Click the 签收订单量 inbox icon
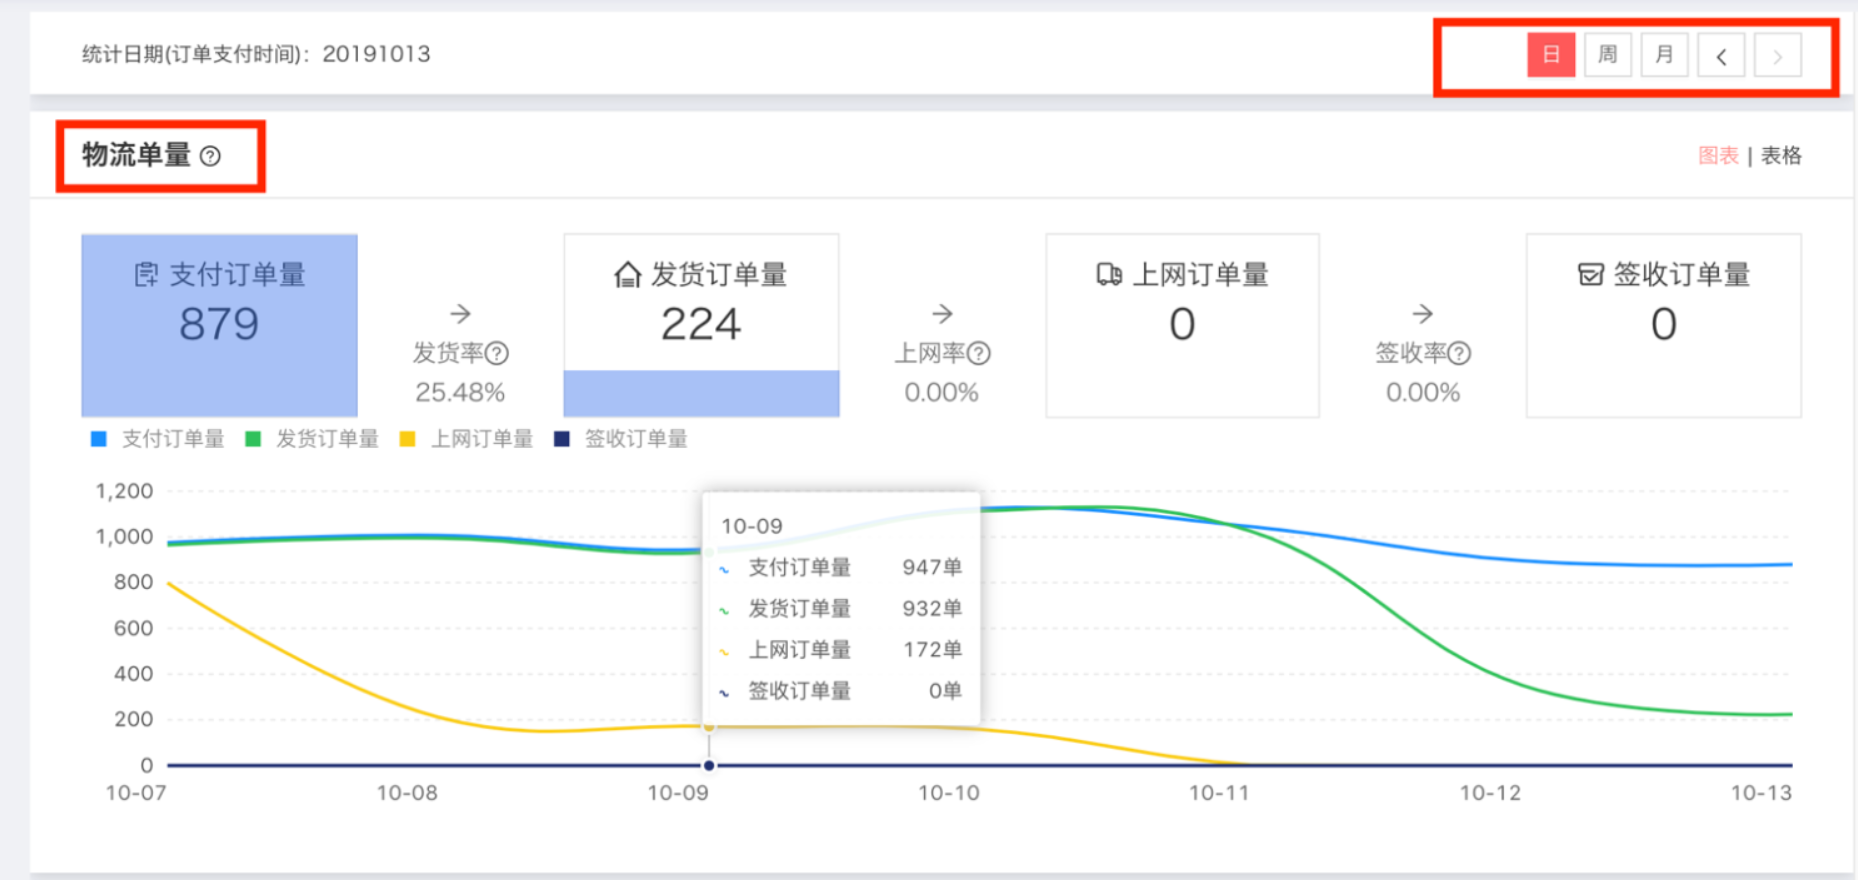 tap(1590, 274)
